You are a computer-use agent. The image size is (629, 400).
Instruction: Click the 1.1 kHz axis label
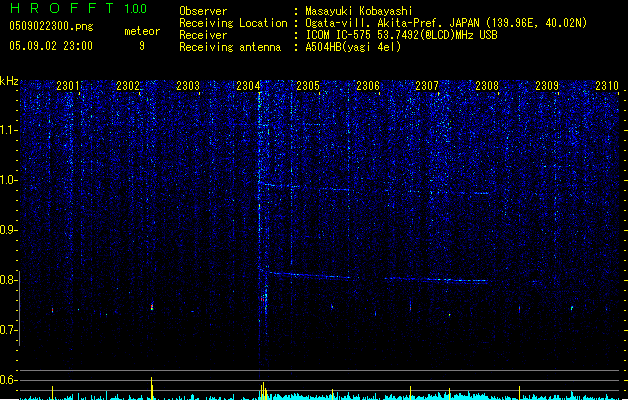coord(9,130)
